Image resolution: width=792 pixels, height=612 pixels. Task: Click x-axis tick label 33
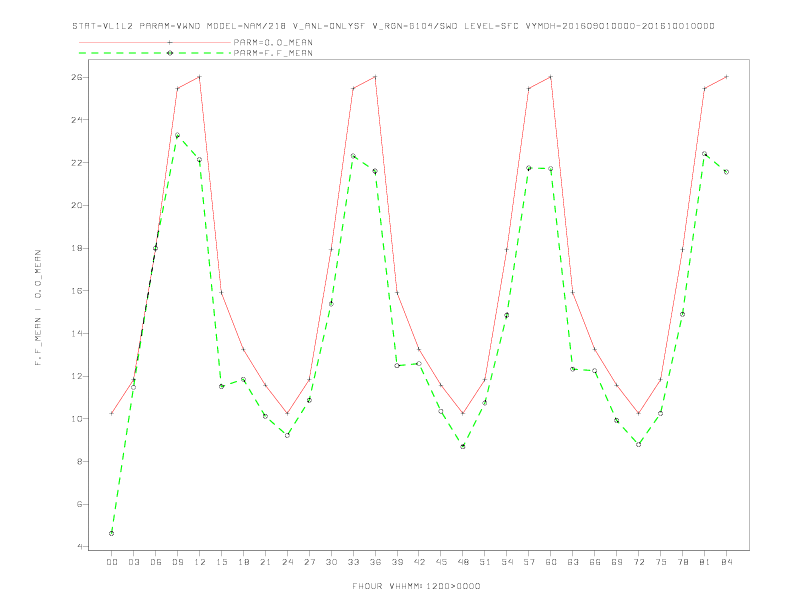point(353,562)
